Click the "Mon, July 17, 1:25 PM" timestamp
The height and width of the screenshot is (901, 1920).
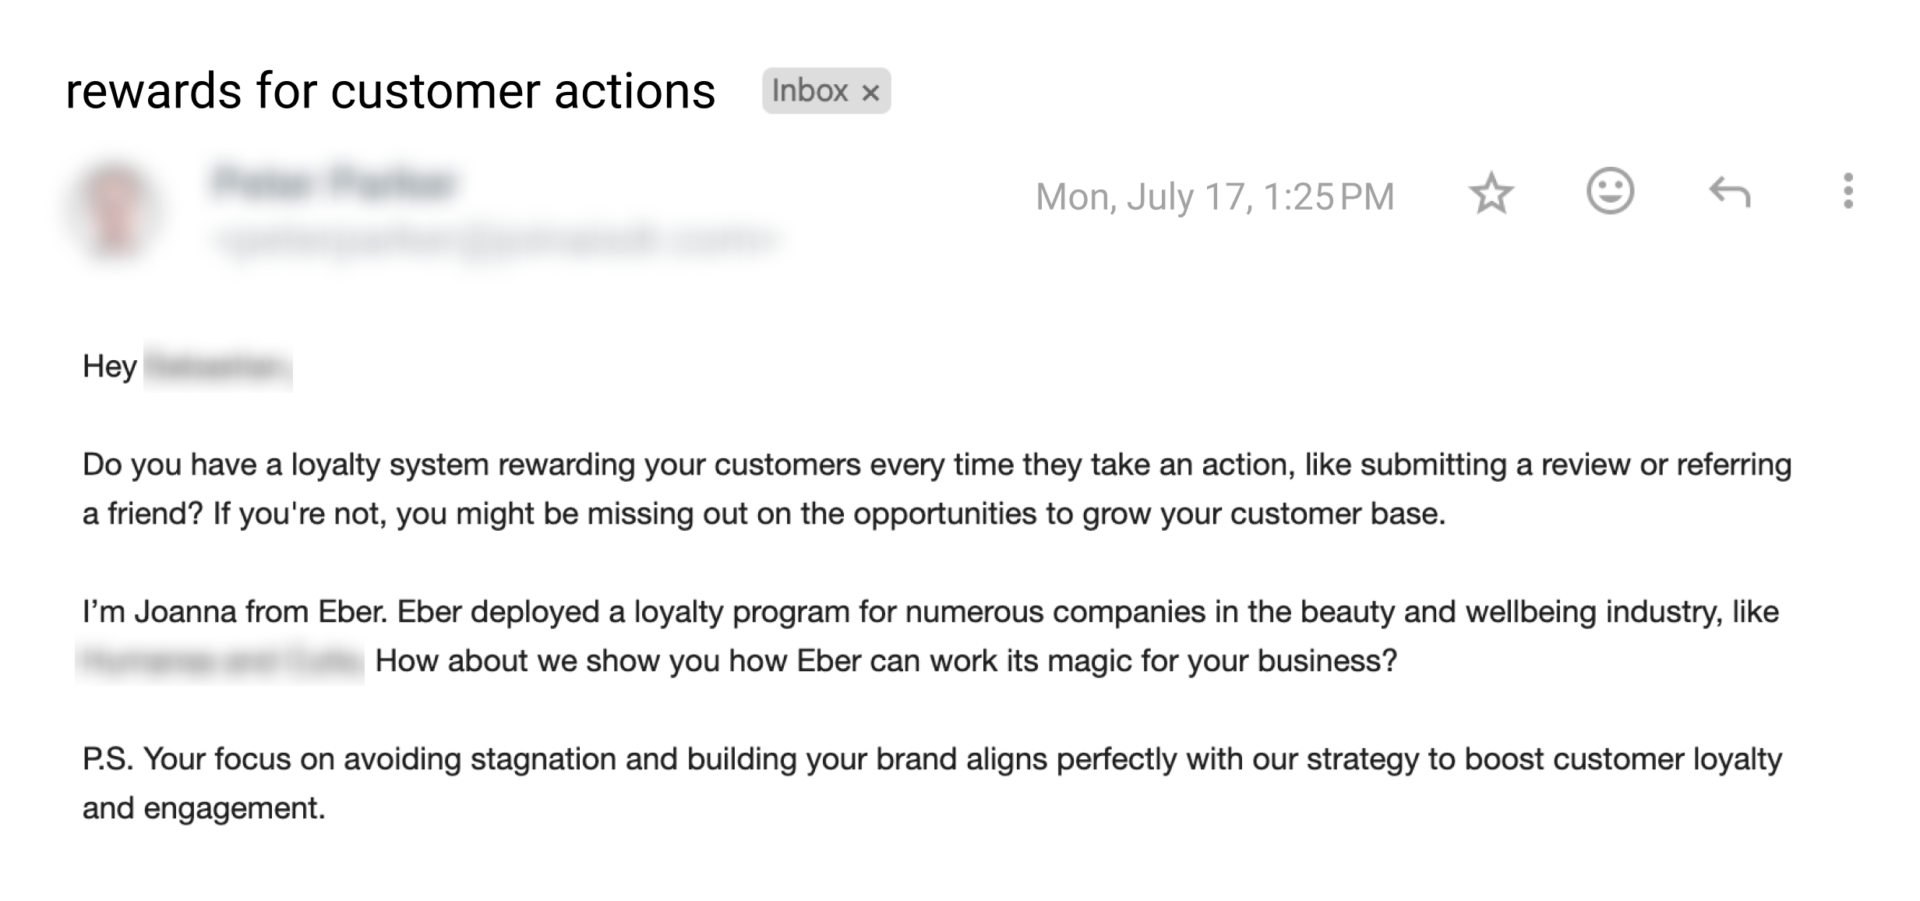pos(1214,197)
